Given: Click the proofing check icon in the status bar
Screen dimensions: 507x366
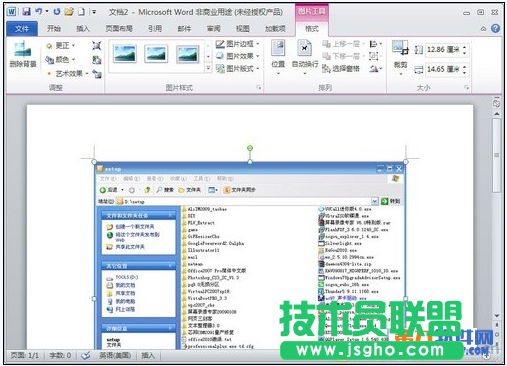Looking at the screenshot, I should coord(86,355).
